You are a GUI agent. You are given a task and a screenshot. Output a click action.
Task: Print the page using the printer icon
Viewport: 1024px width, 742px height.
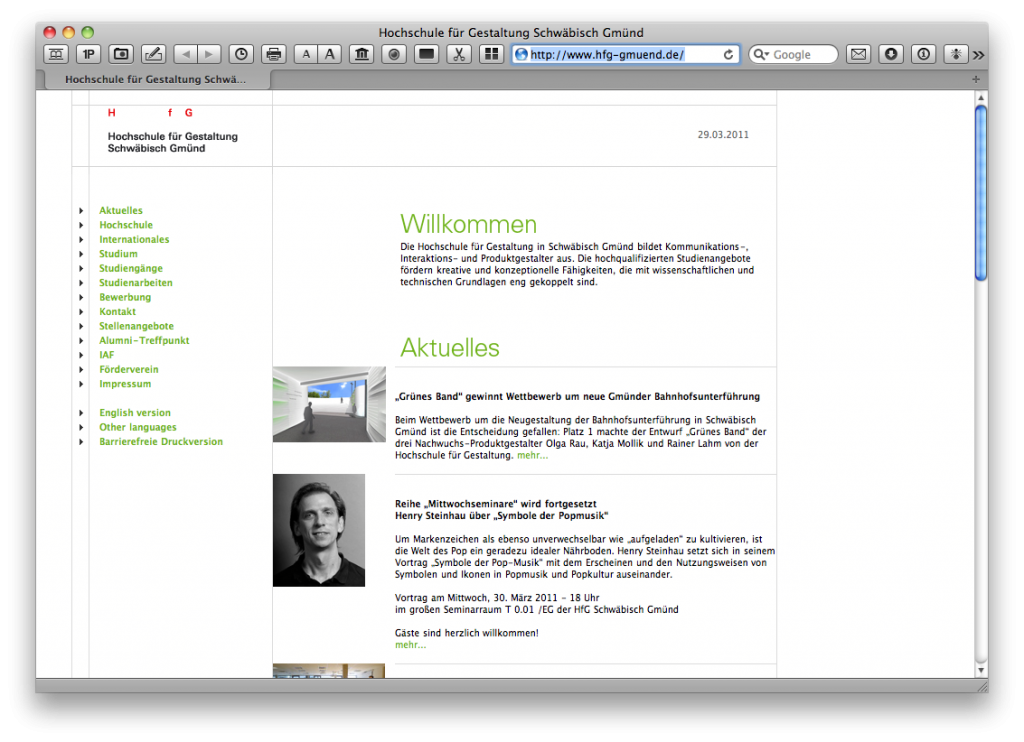click(x=274, y=54)
